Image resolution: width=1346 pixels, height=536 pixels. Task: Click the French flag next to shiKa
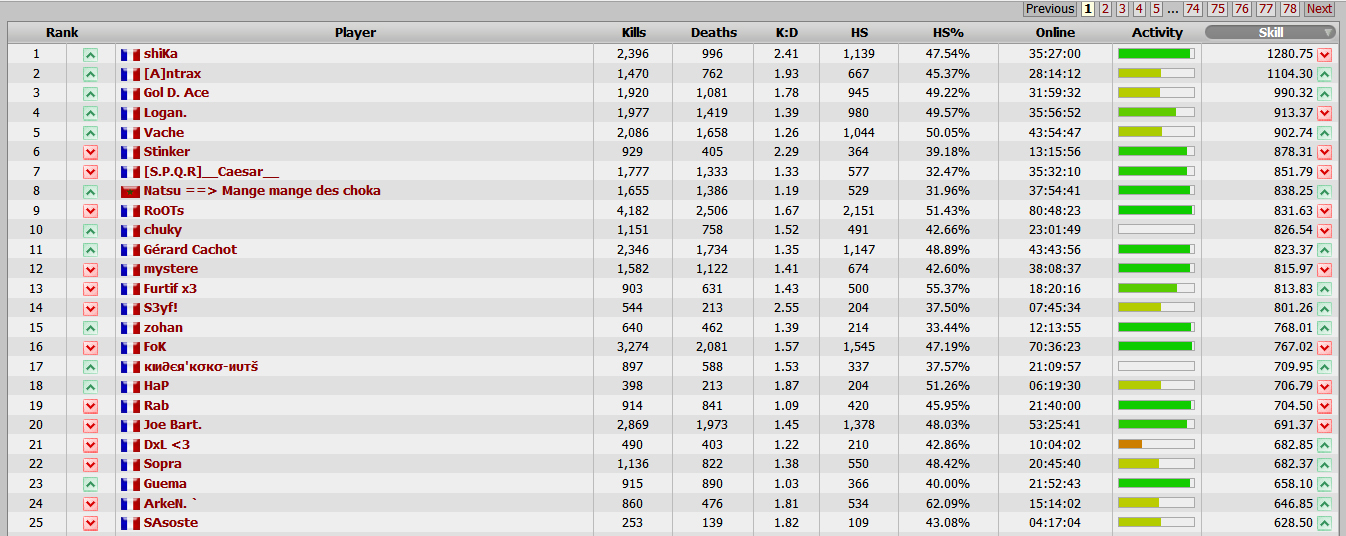(130, 54)
